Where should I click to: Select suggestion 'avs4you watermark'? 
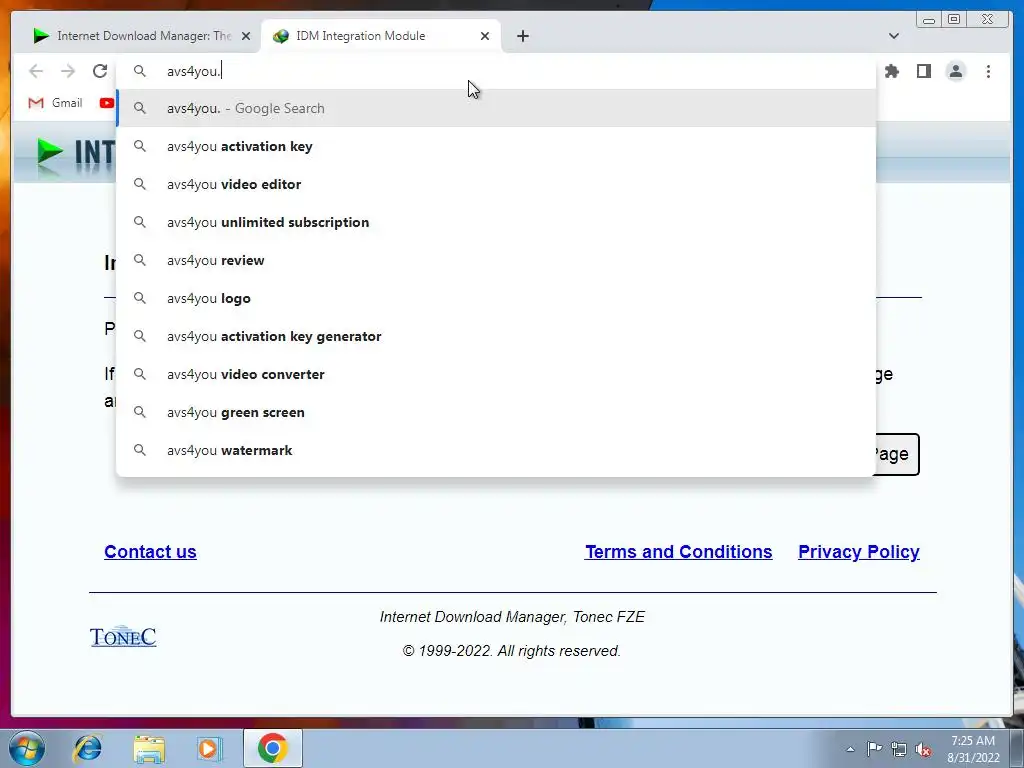click(496, 450)
